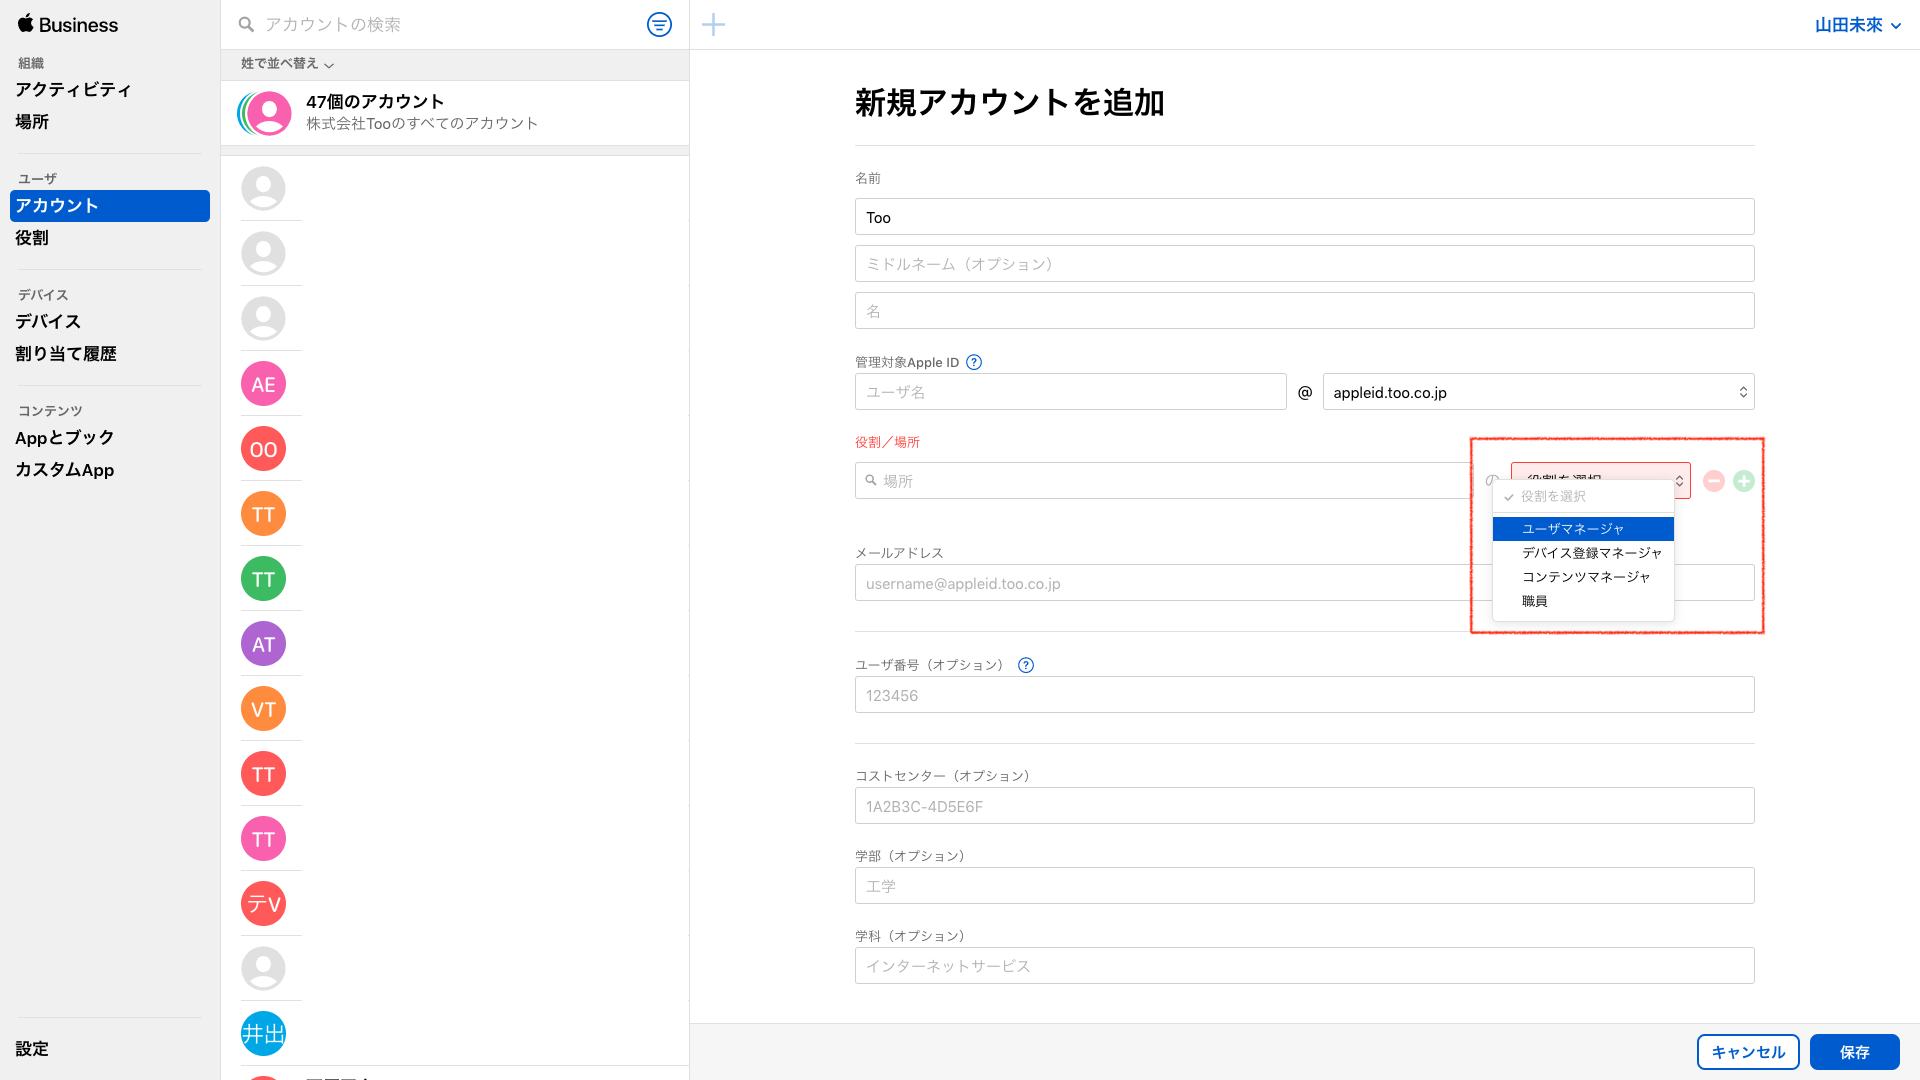Click the 学科 field
This screenshot has height=1080, width=1920.
[x=1304, y=966]
